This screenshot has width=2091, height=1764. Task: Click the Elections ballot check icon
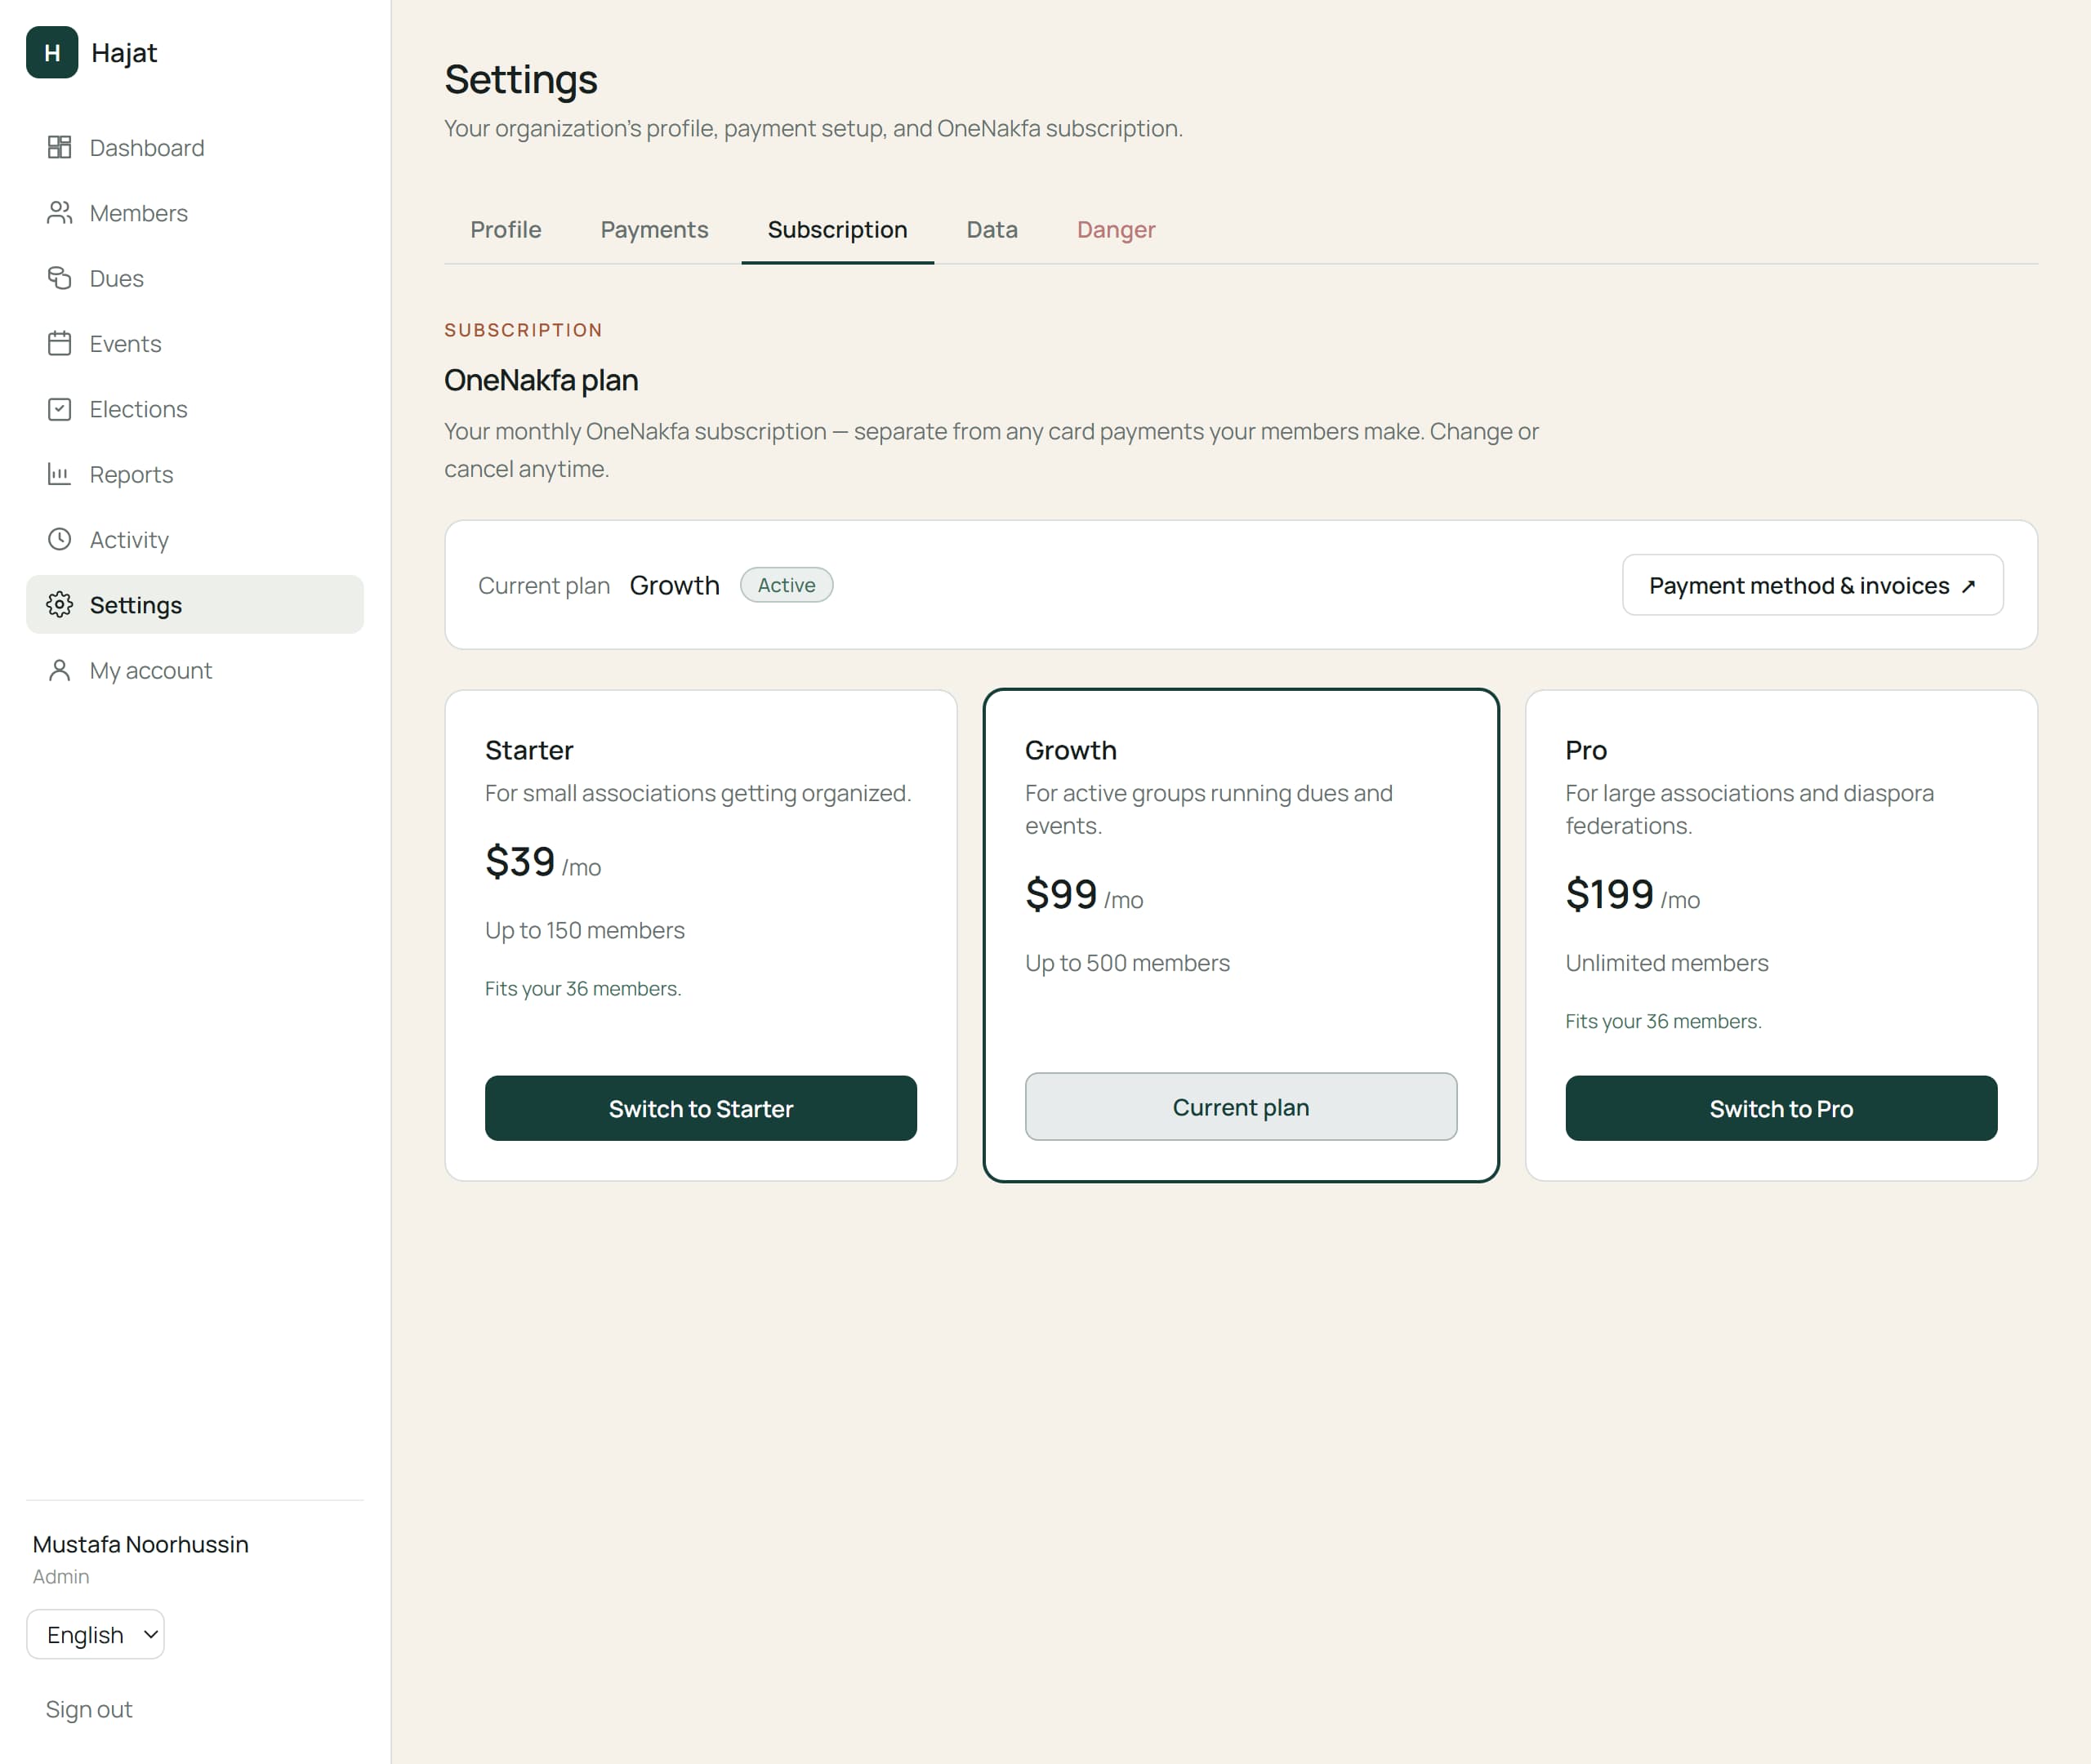tap(60, 409)
